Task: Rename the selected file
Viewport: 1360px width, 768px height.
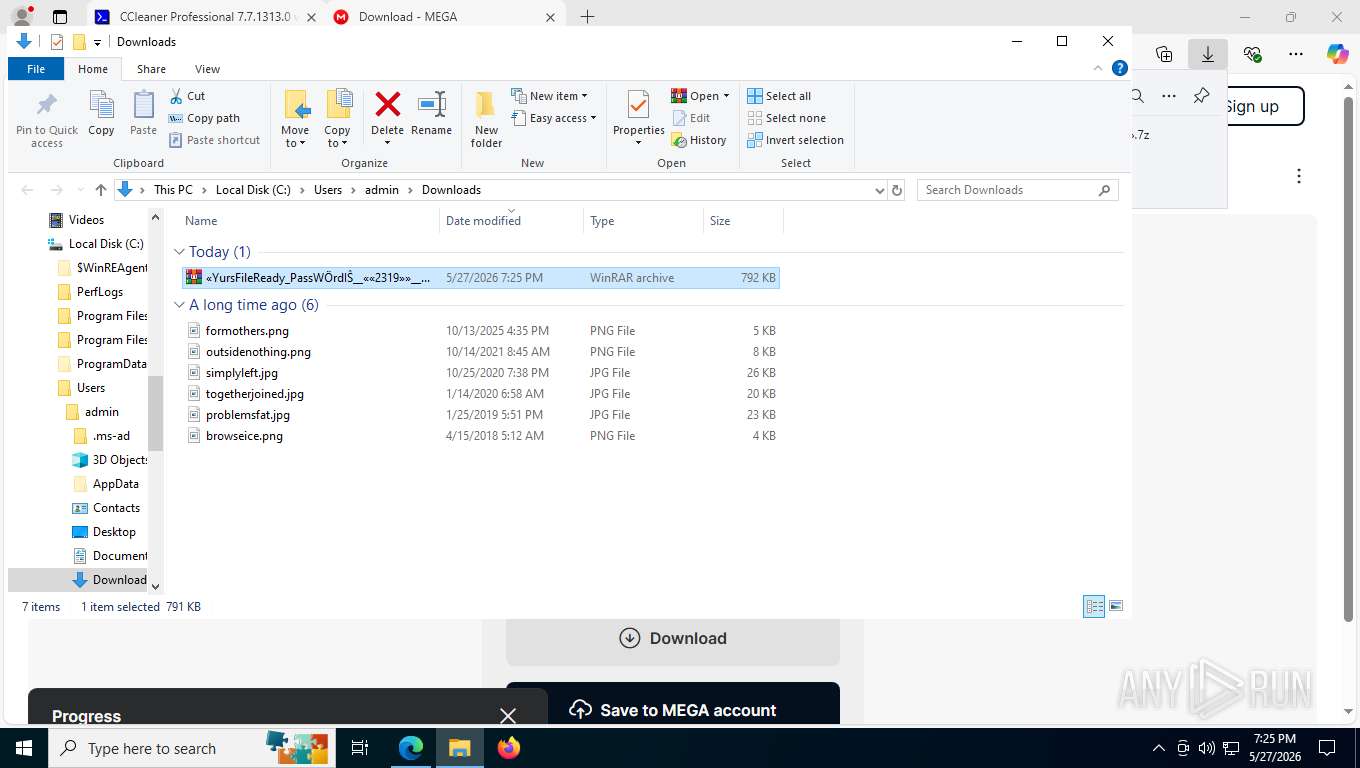Action: [431, 114]
